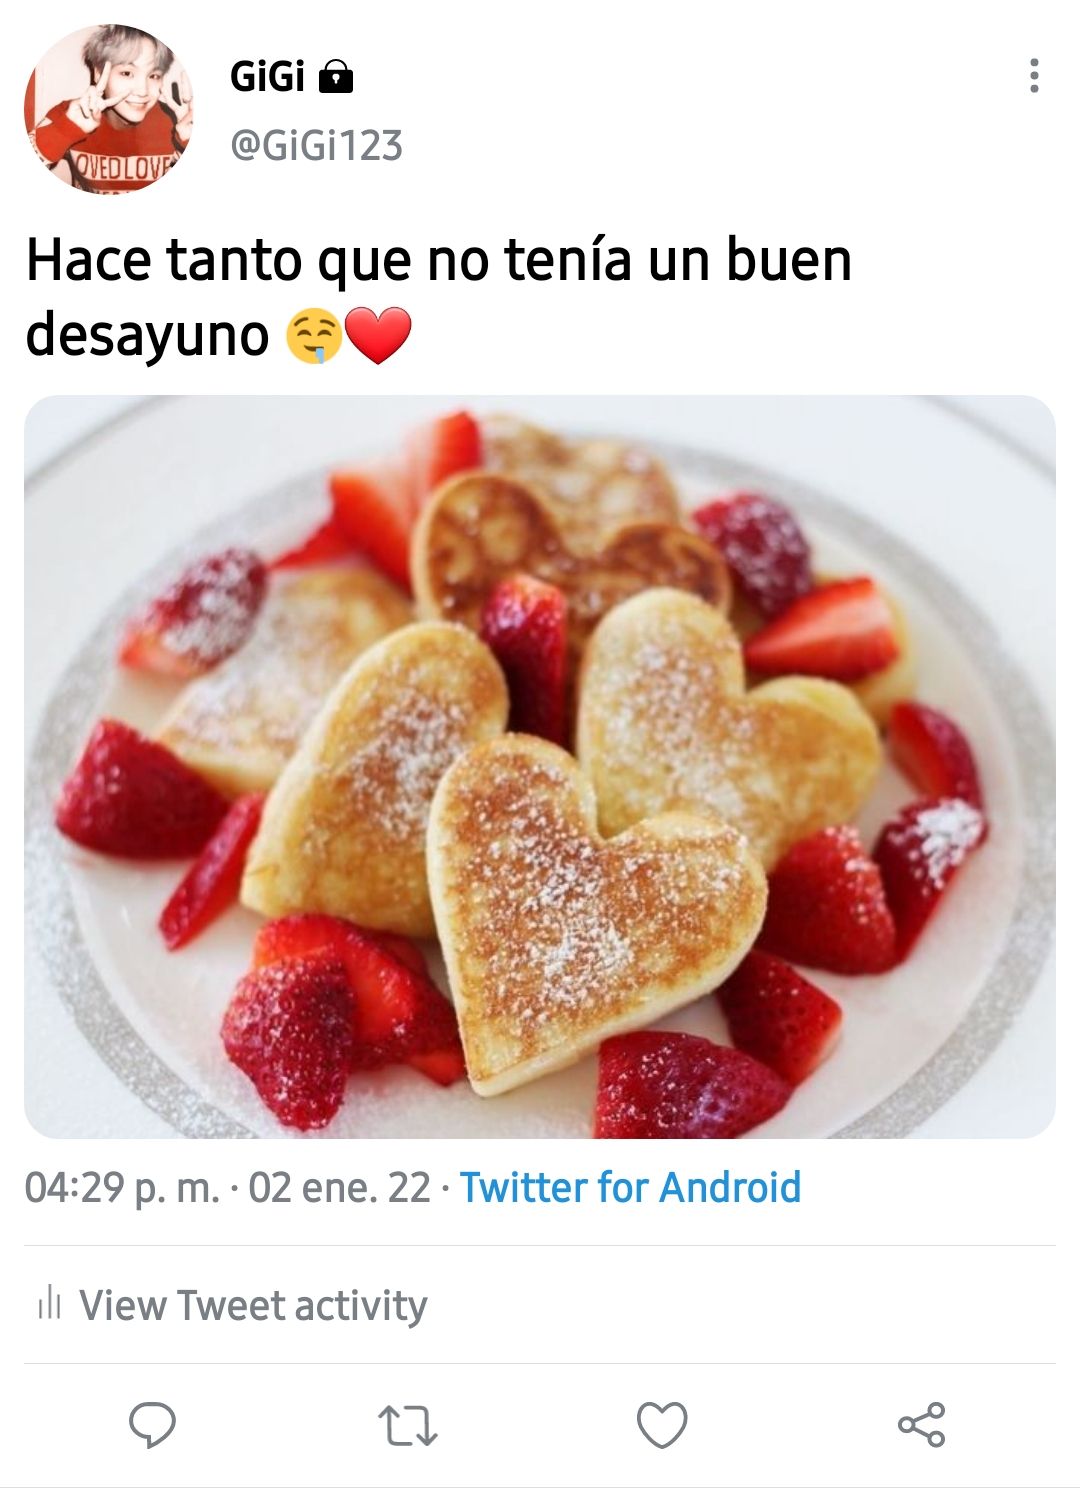Tap the retweet arrows icon
The image size is (1080, 1502).
[x=408, y=1426]
